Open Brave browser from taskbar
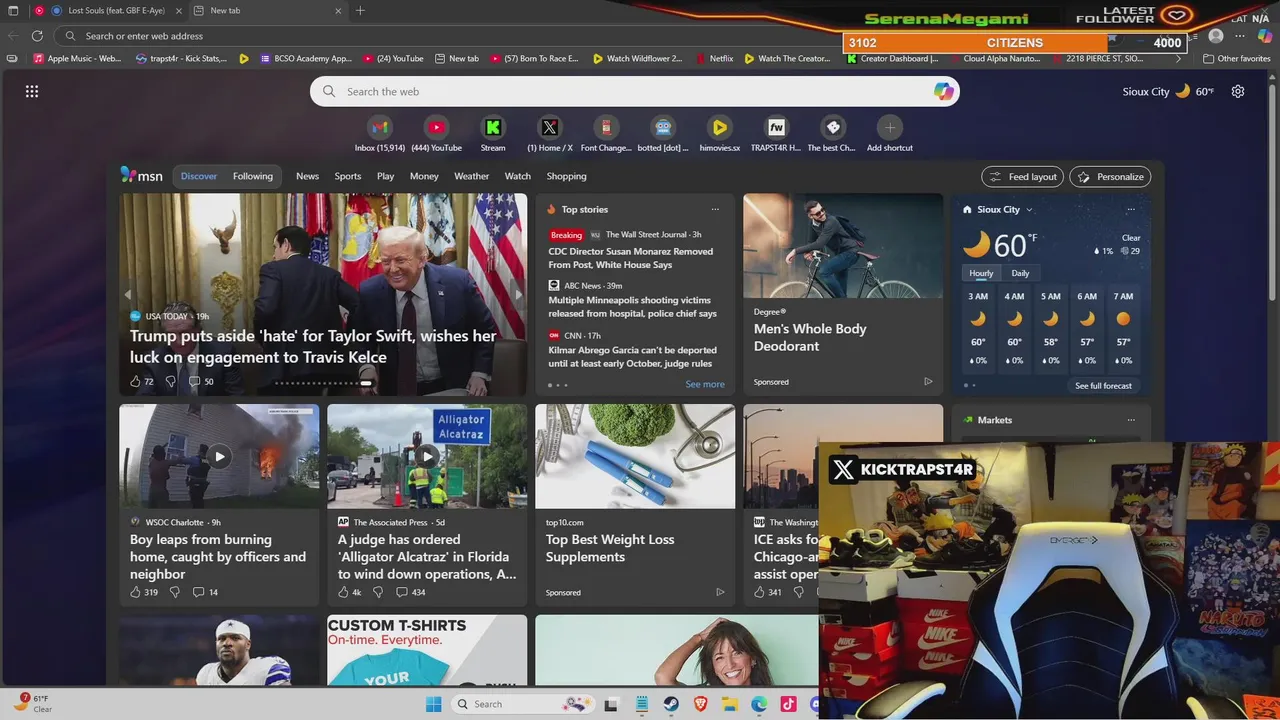The width and height of the screenshot is (1280, 720). pyautogui.click(x=700, y=704)
